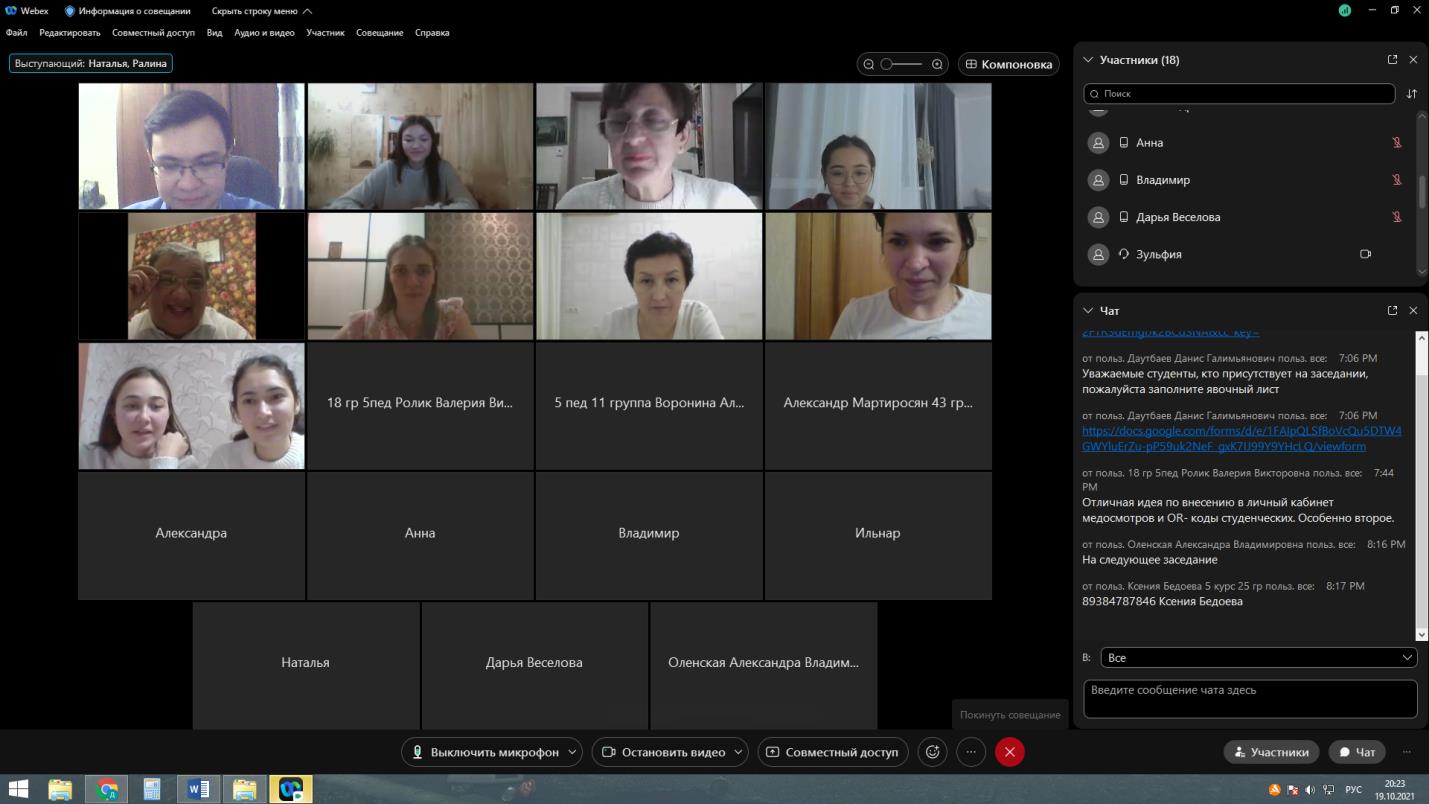The image size is (1429, 804).
Task: Pop out the Участники panel
Action: click(1392, 60)
